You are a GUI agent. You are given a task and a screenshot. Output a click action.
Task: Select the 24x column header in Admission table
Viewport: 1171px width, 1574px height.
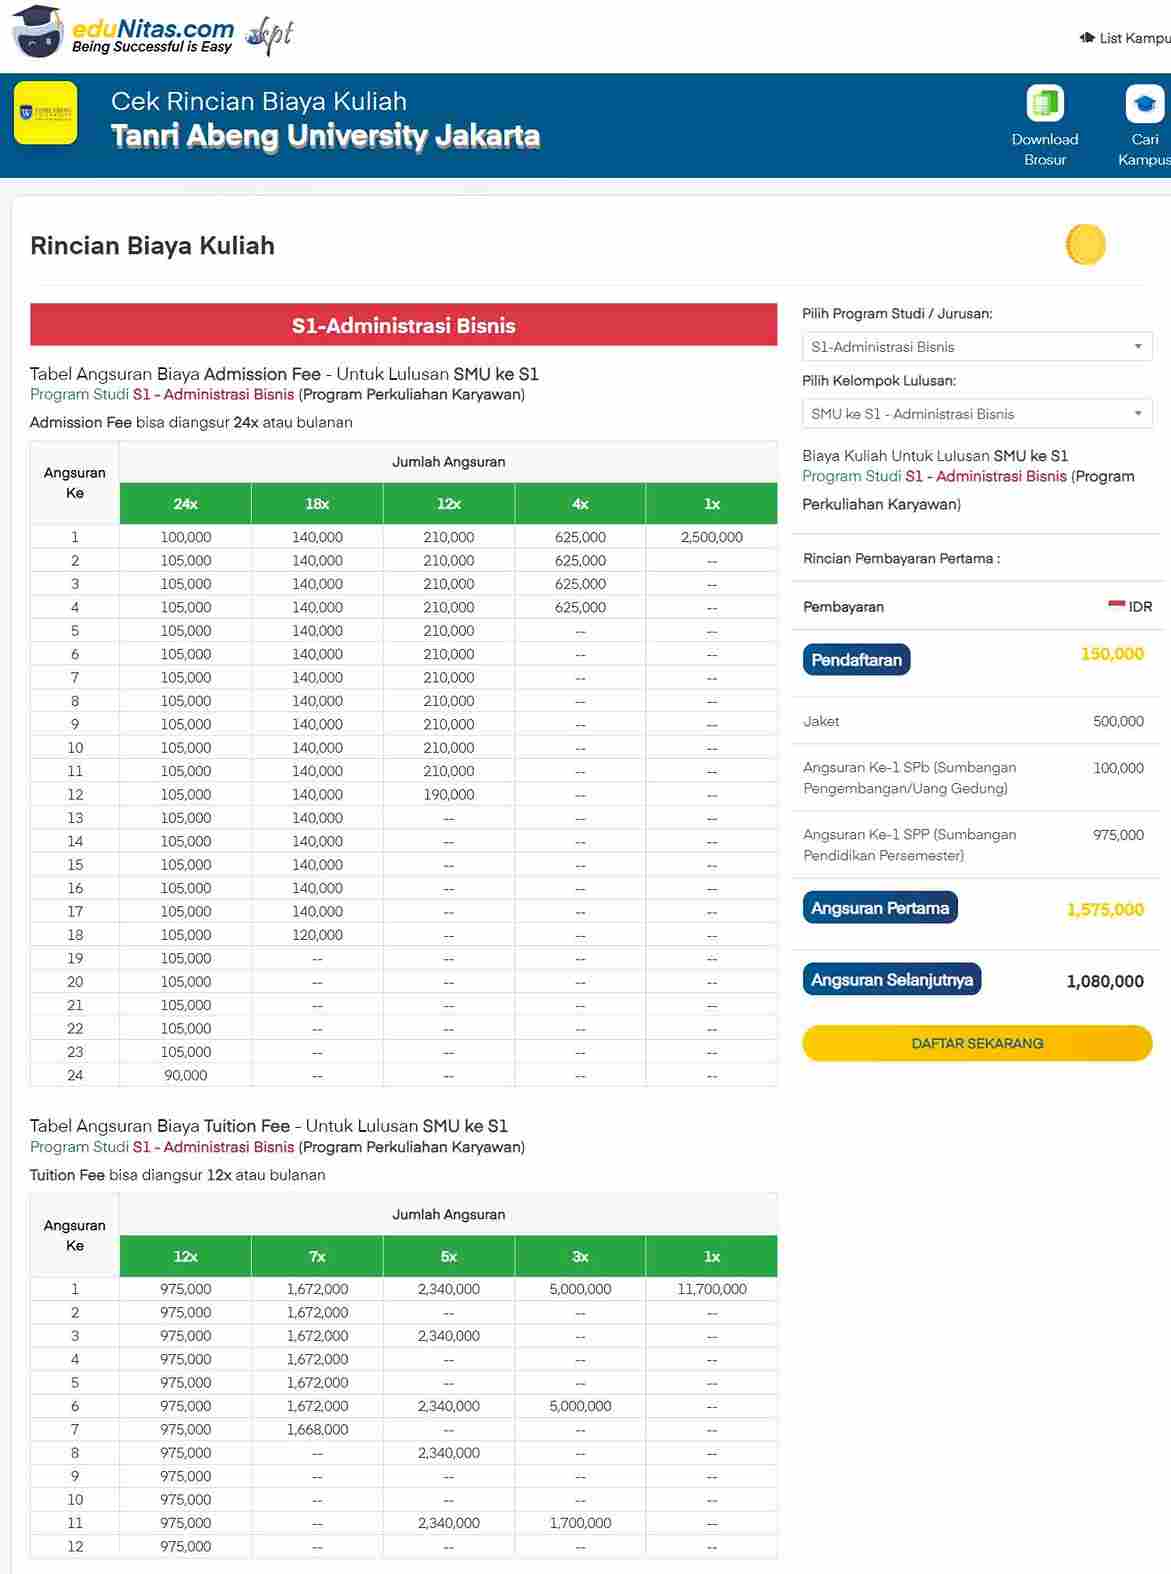[x=185, y=504]
